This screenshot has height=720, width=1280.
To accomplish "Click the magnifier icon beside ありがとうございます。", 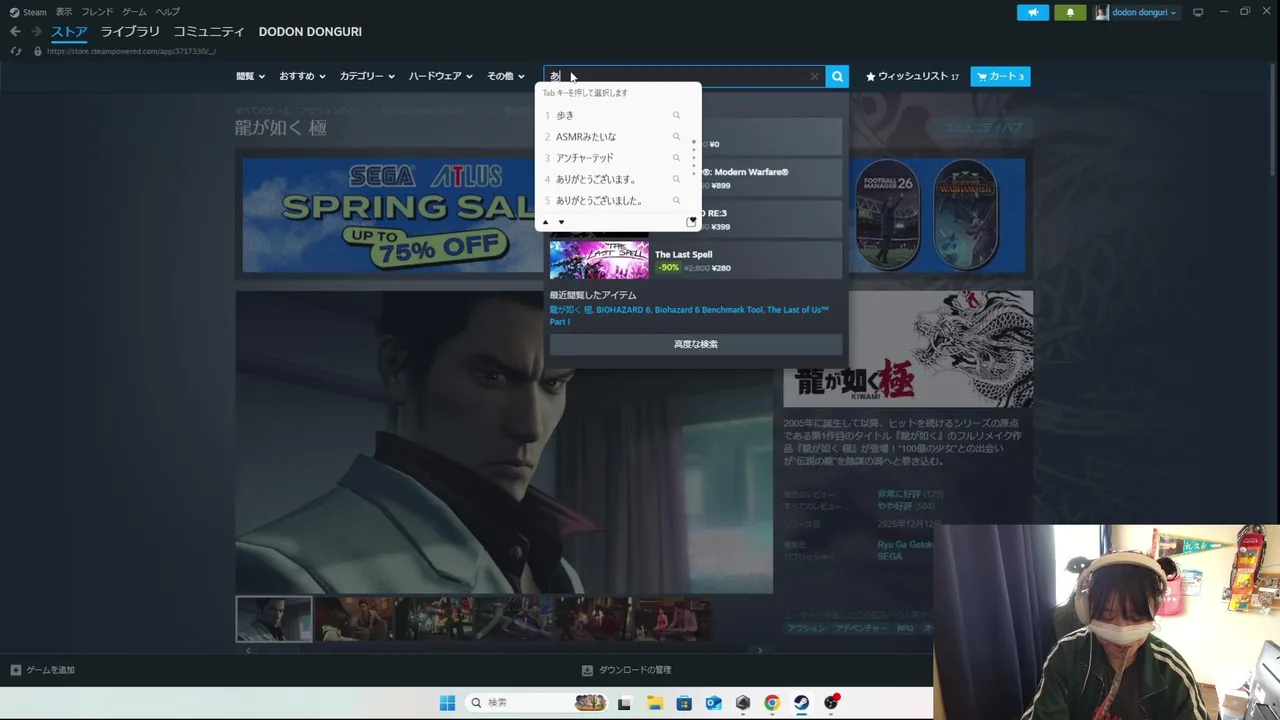I will coord(676,179).
